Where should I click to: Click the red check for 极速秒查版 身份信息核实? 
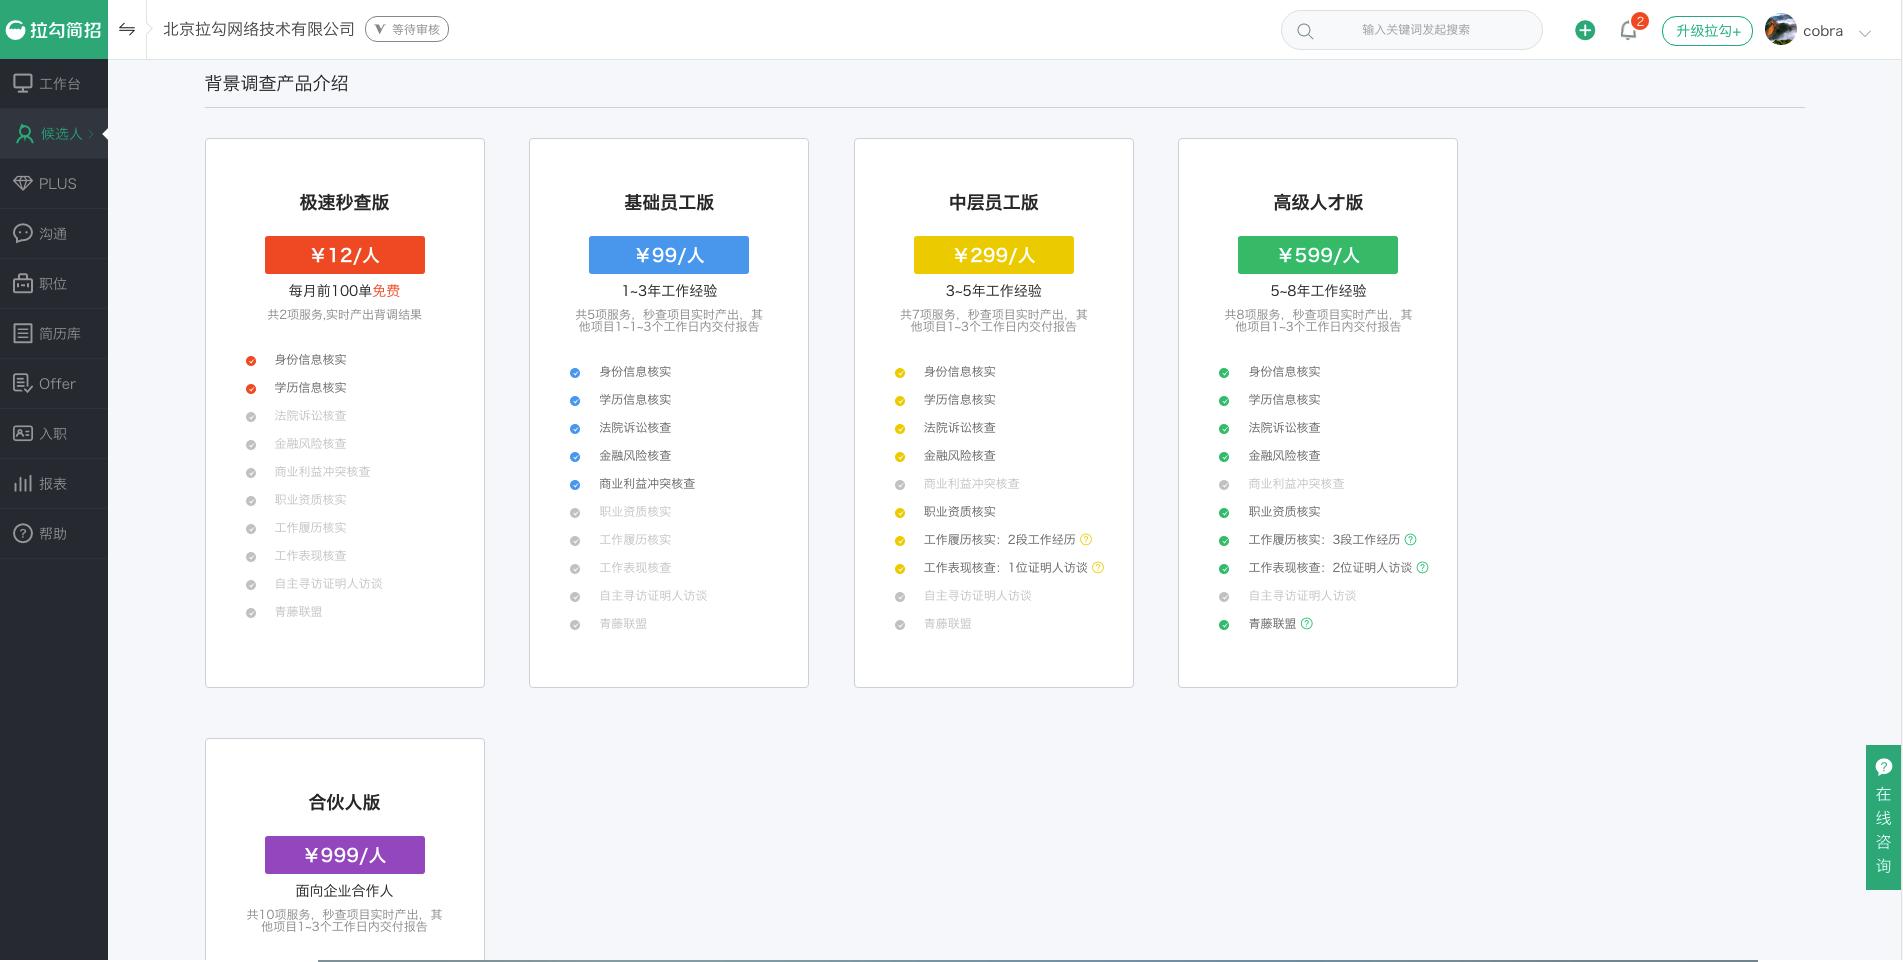coord(251,361)
